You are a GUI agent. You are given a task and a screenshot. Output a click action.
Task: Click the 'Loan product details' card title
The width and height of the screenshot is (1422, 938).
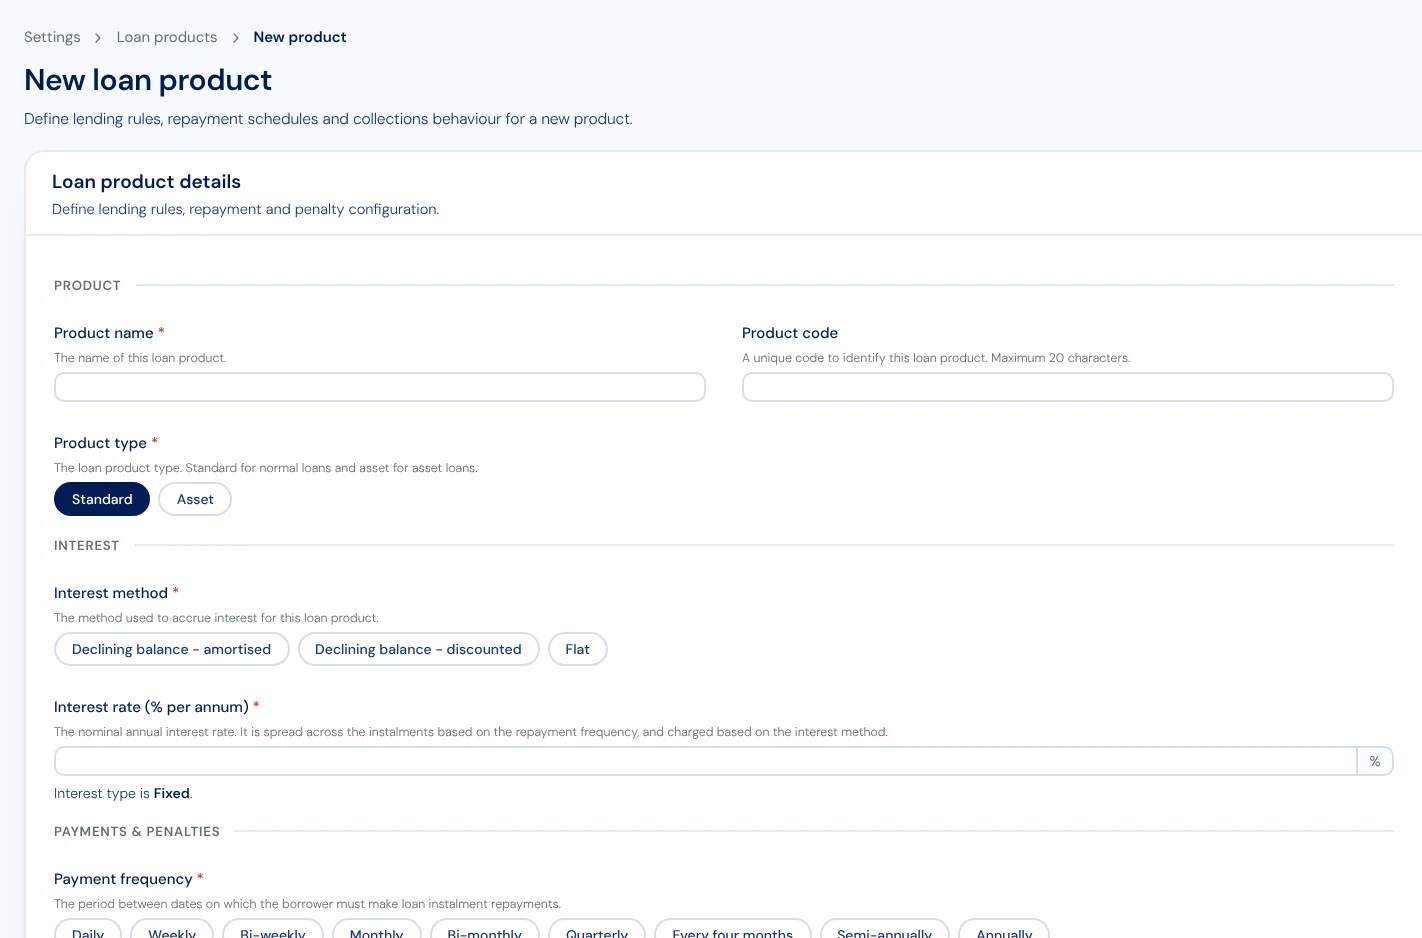click(146, 181)
